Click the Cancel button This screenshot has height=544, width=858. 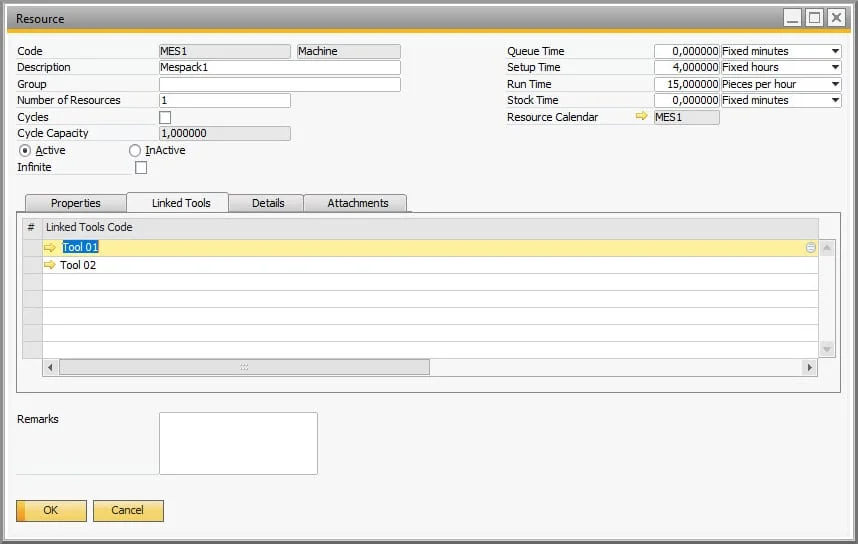[x=128, y=511]
